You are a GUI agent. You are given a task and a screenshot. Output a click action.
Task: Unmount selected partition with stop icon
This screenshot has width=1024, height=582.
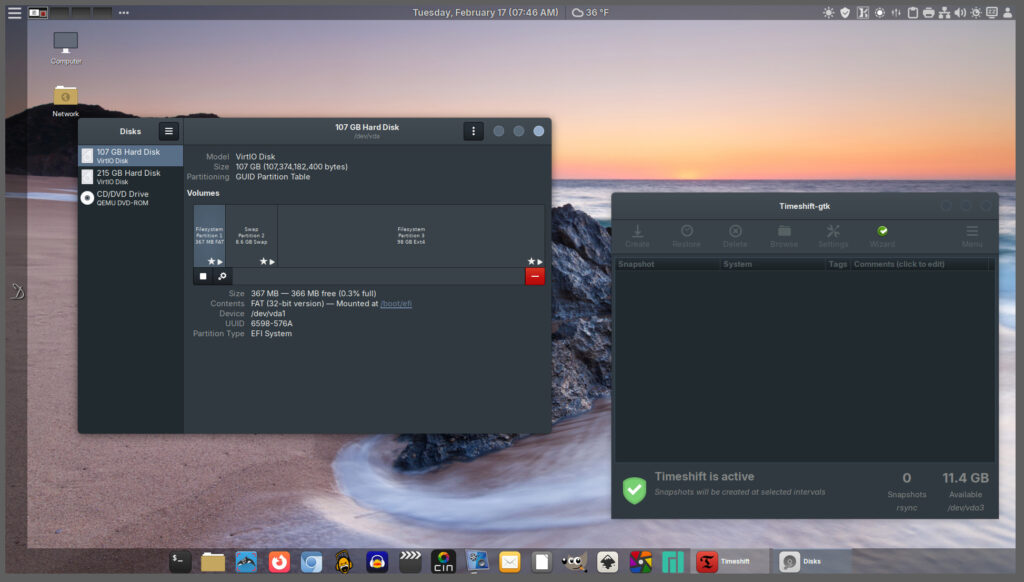(203, 276)
